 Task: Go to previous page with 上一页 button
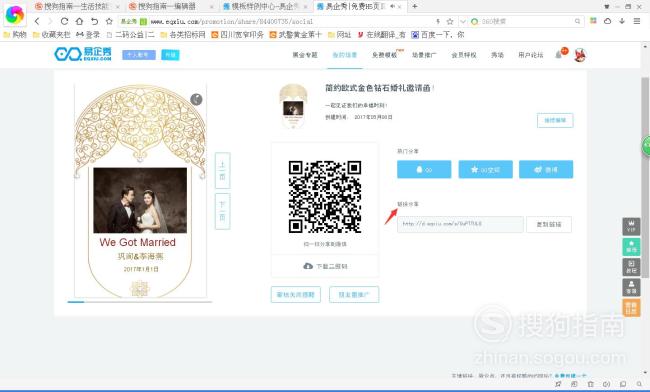tap(223, 171)
